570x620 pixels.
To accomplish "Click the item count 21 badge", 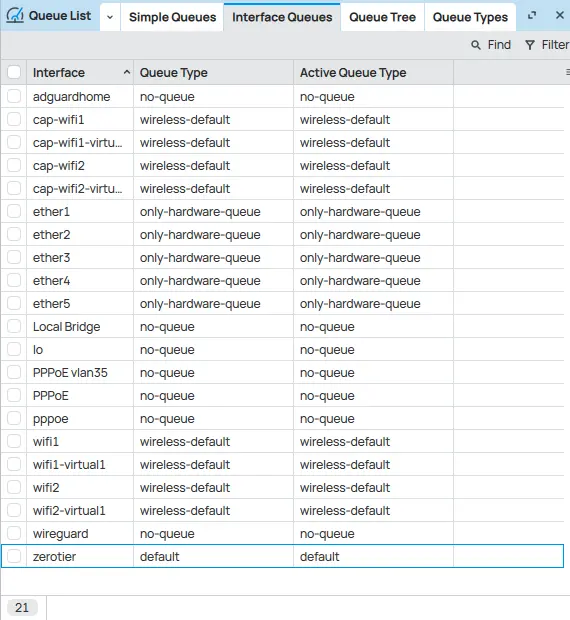I will click(x=22, y=607).
